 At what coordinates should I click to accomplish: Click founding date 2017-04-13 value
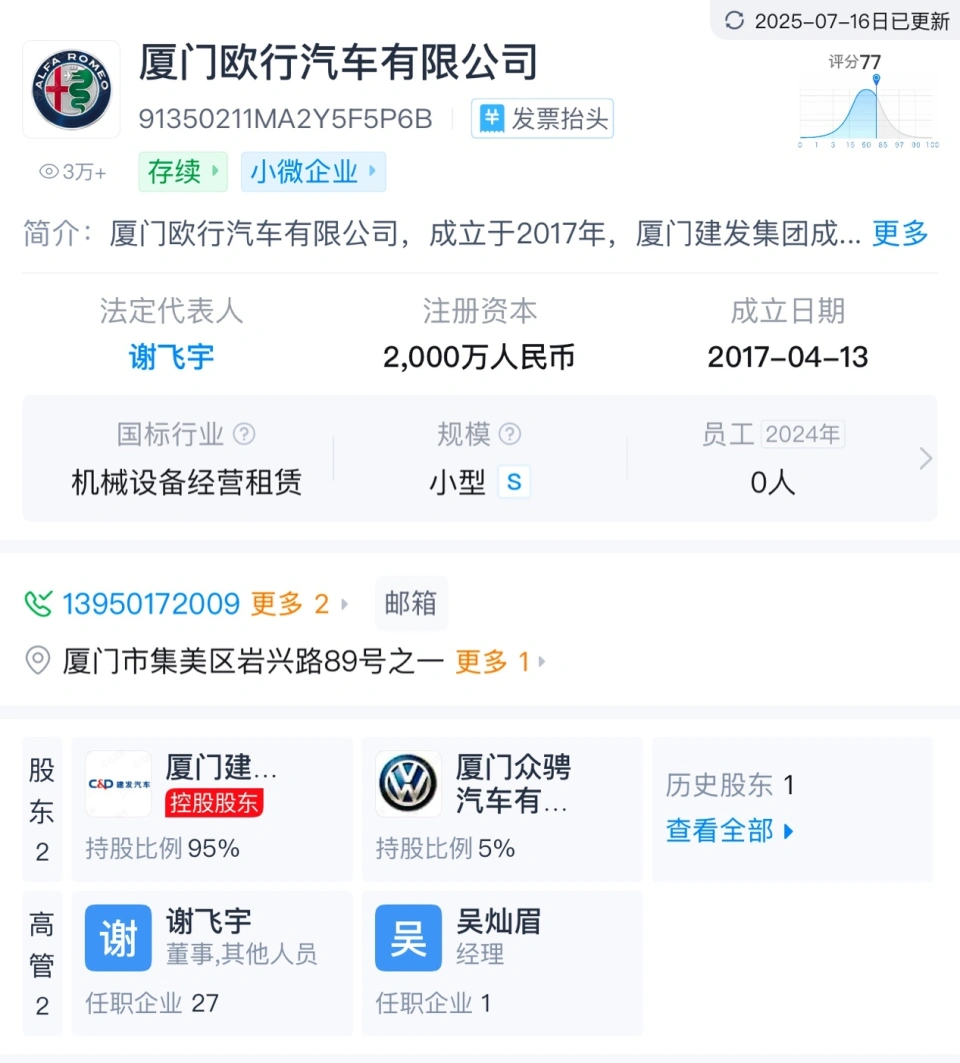[x=788, y=357]
